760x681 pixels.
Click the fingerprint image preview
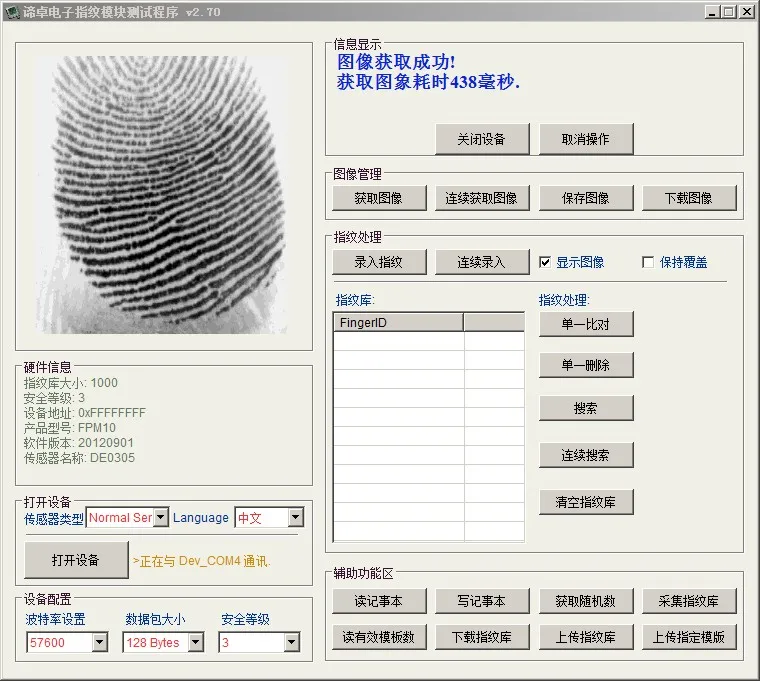(x=164, y=194)
